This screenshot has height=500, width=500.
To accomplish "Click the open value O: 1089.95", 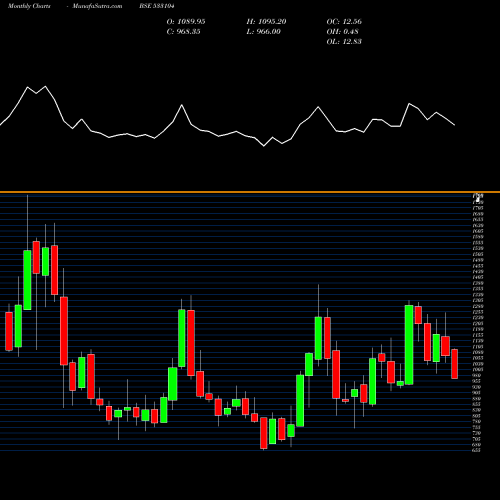I will [186, 22].
